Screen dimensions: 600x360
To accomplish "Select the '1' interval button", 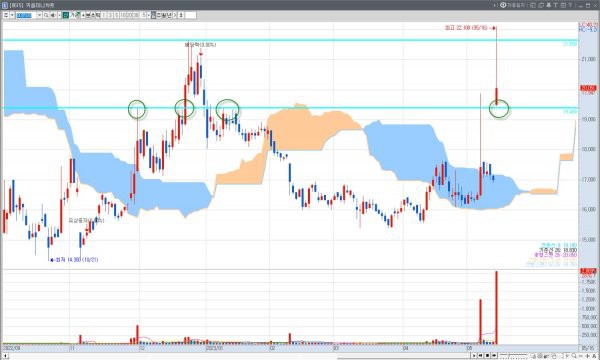I will (x=104, y=15).
